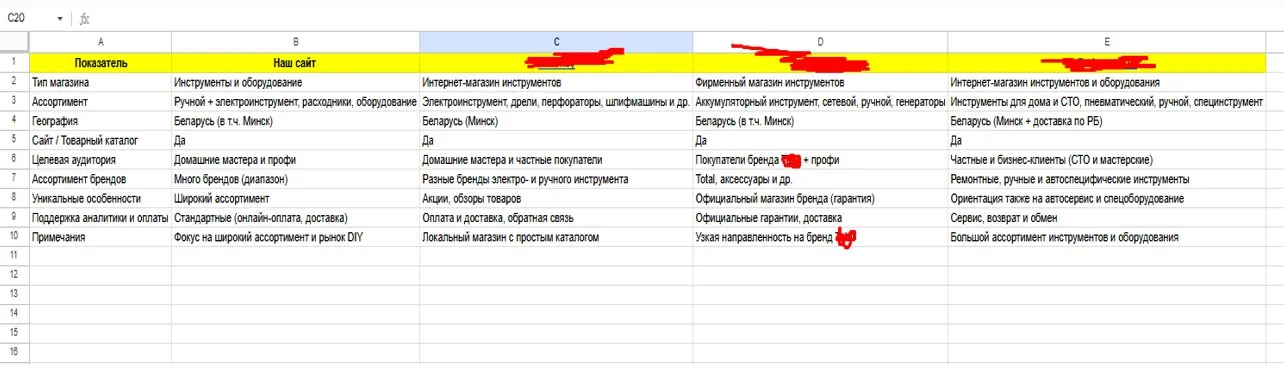Select column A header

pyautogui.click(x=100, y=42)
